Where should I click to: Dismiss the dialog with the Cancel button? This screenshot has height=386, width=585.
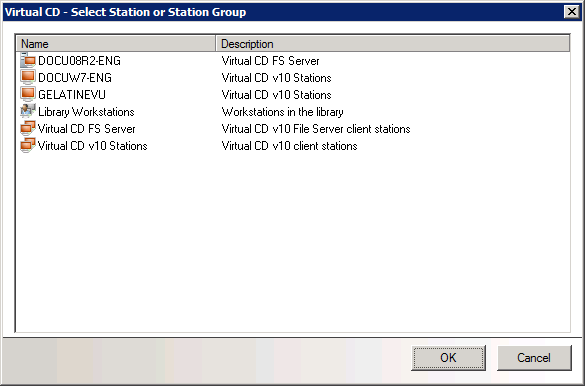pos(534,358)
